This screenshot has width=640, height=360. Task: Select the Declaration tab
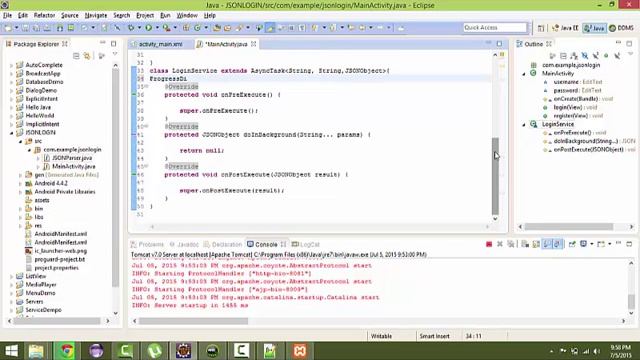223,244
